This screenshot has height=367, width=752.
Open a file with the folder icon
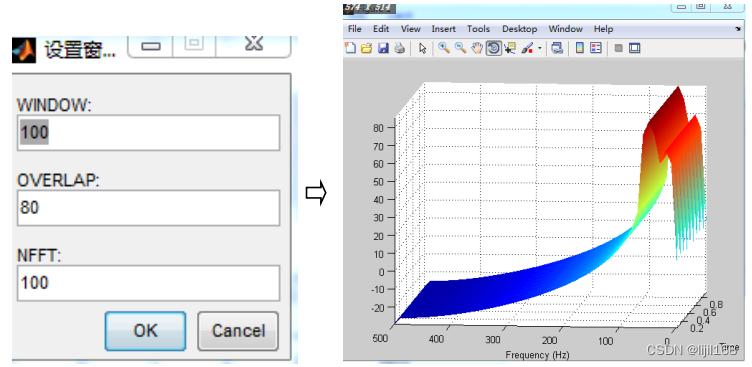(367, 48)
